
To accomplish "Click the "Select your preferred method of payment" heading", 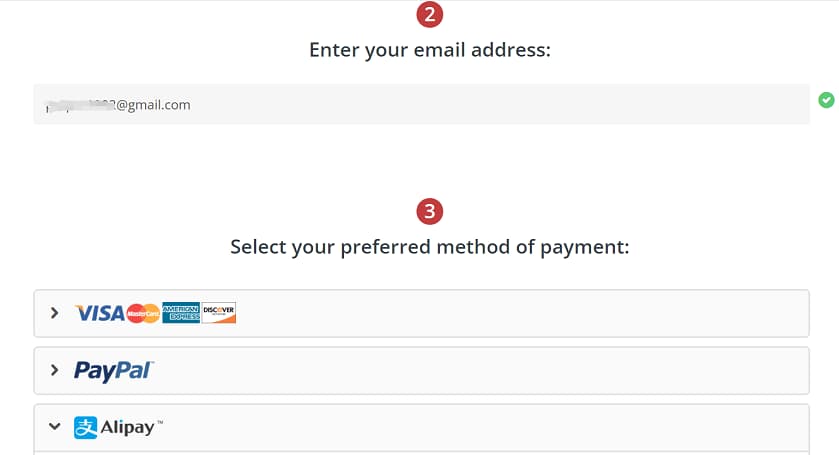I will point(430,246).
